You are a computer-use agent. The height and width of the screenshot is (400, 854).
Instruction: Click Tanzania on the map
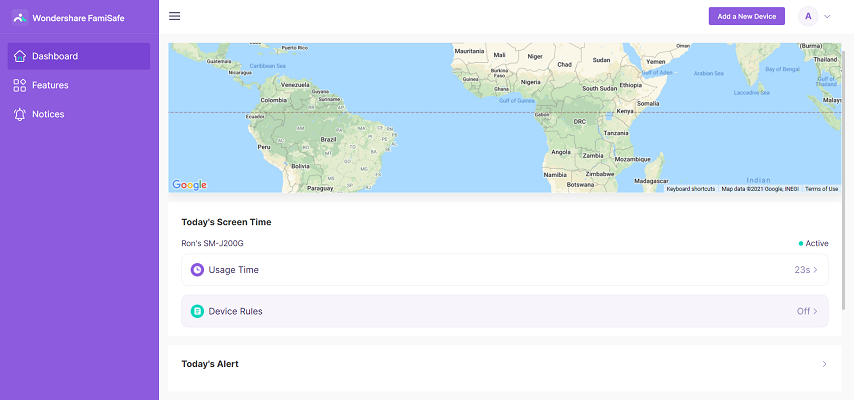tap(616, 133)
